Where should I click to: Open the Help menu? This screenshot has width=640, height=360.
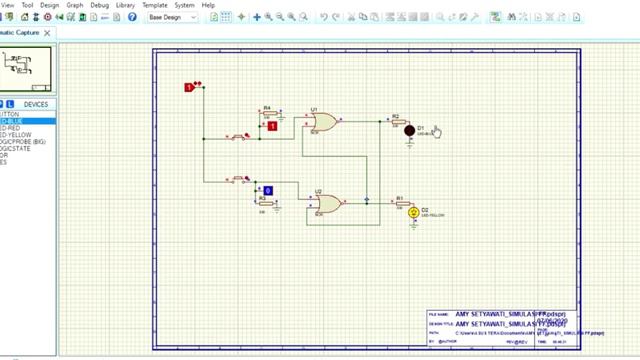(208, 5)
